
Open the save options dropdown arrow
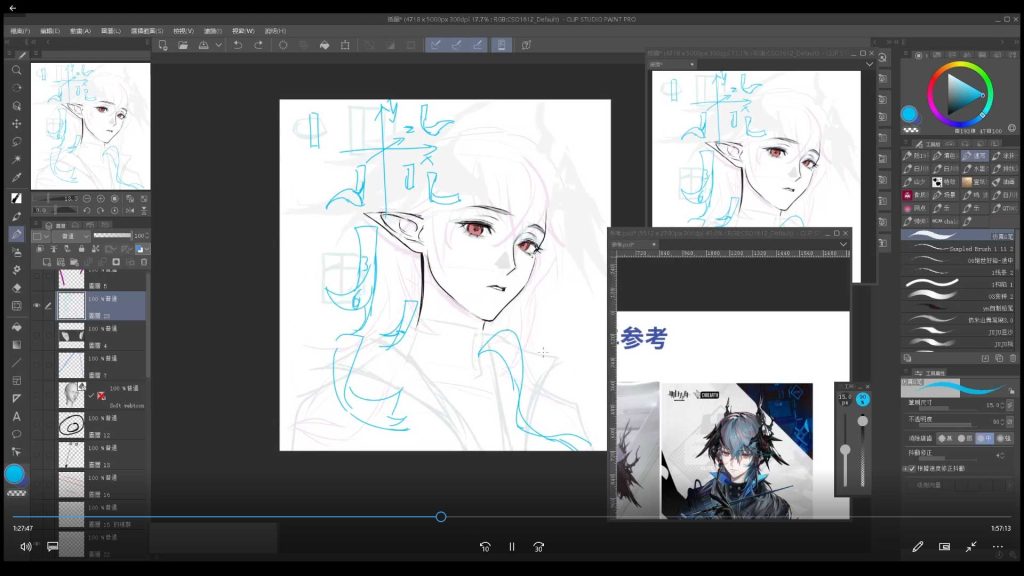coord(219,45)
